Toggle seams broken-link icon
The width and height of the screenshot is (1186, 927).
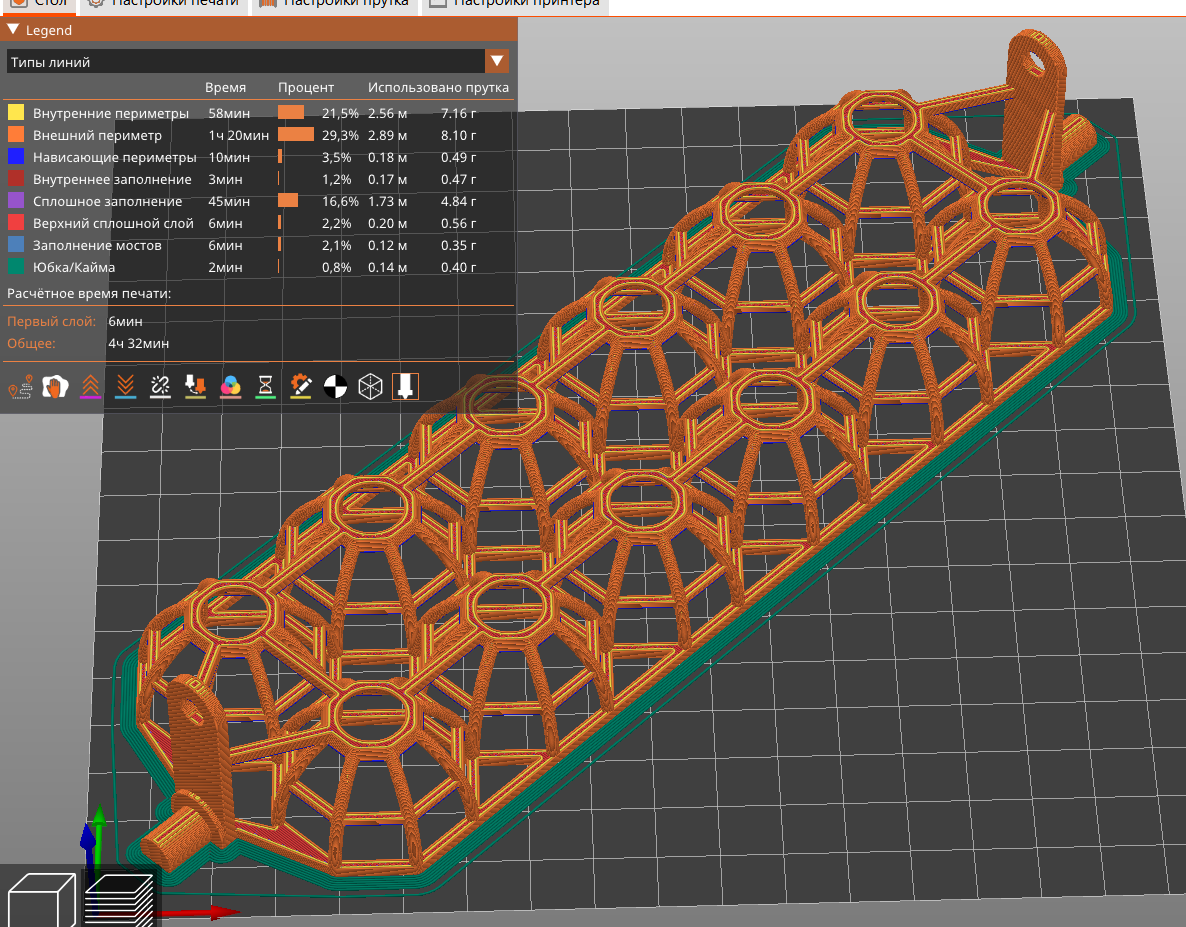pyautogui.click(x=160, y=385)
